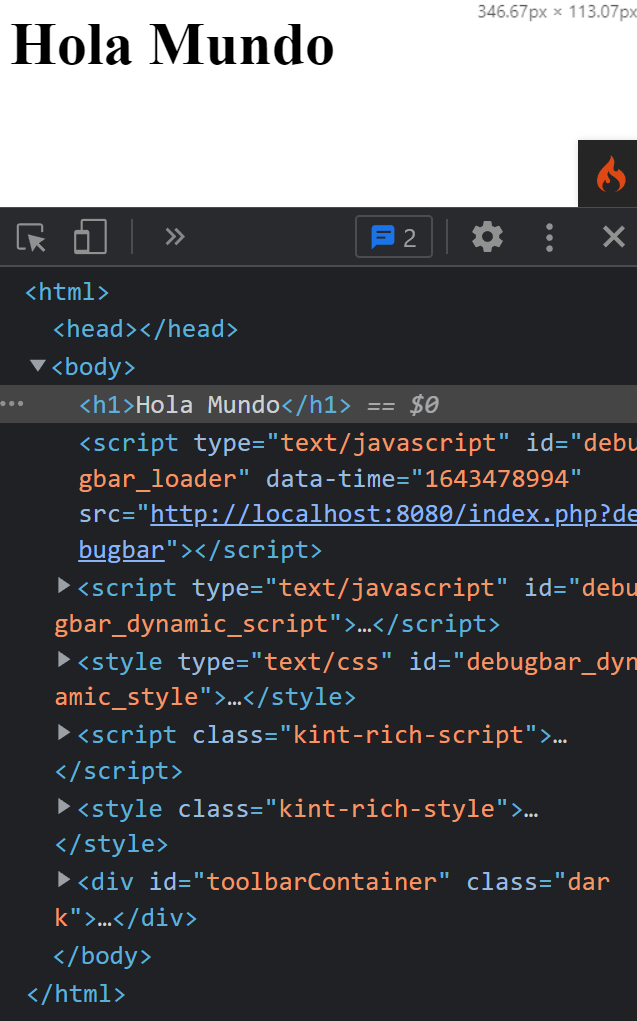Viewport: 637px width, 1021px height.
Task: Open the 2 console messages badge
Action: pos(394,237)
